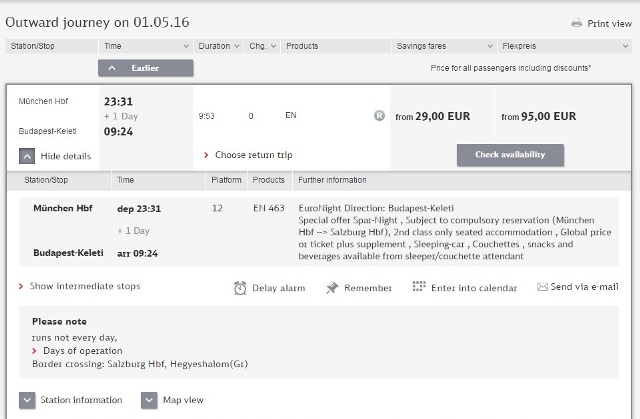Click platform number 12
Screen dimensions: 640x419
(217, 208)
